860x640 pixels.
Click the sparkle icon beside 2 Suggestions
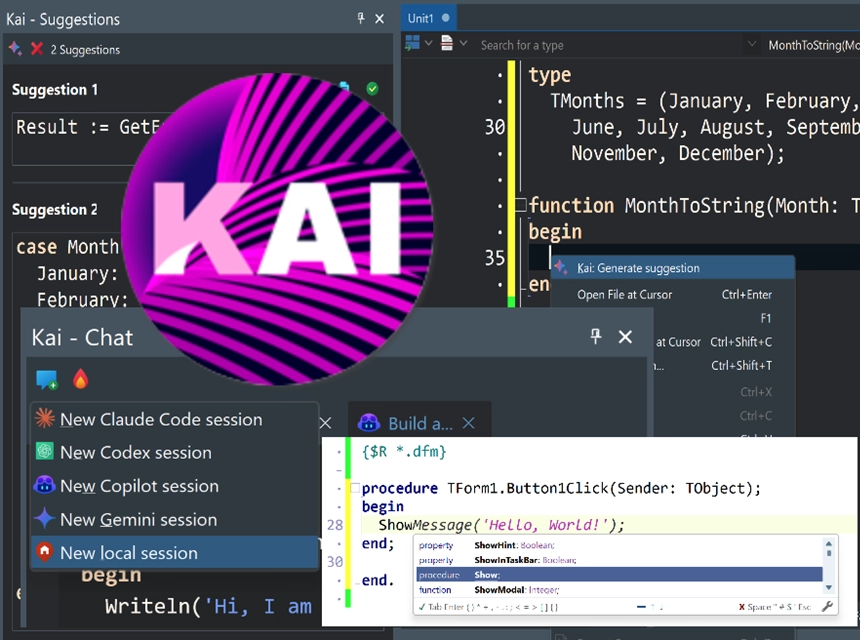coord(15,49)
